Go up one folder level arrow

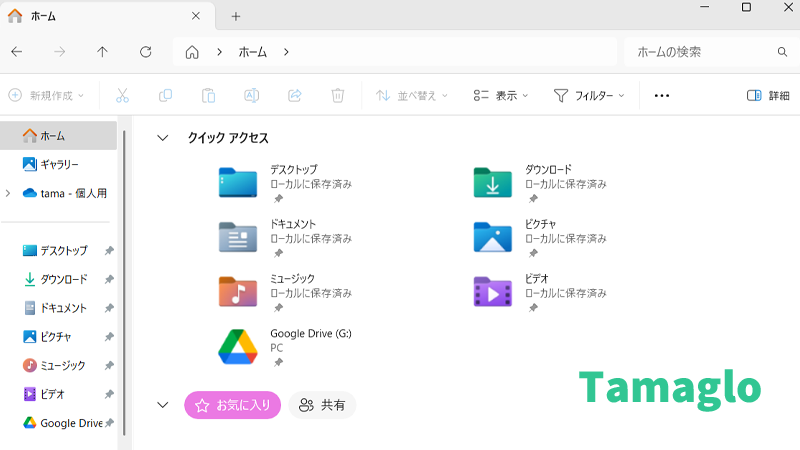102,52
